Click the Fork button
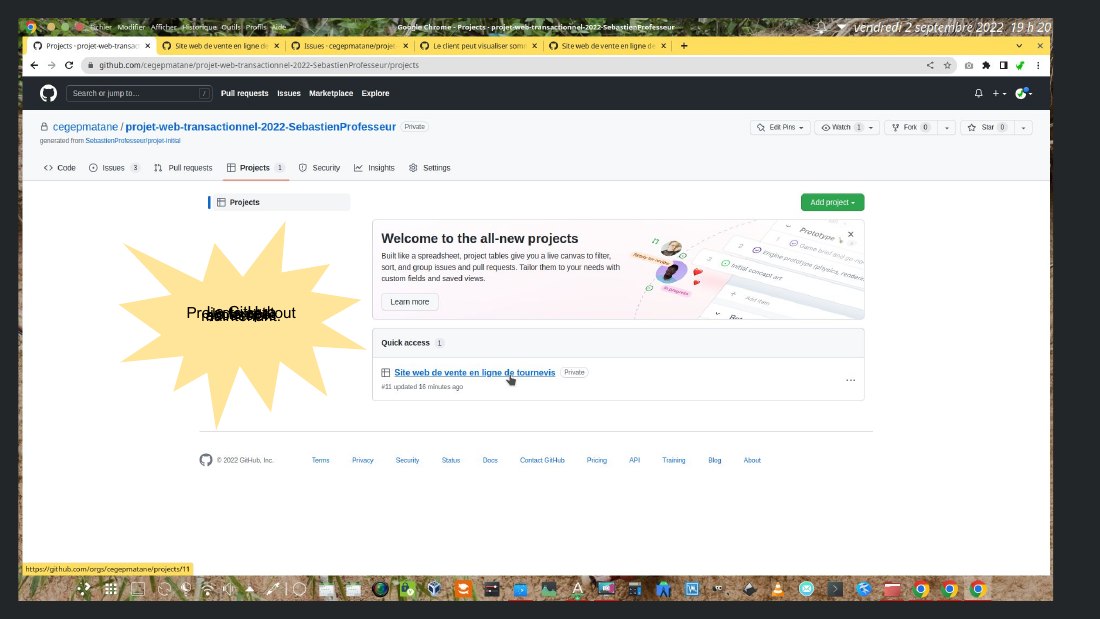Viewport: 1100px width, 619px height. point(911,127)
